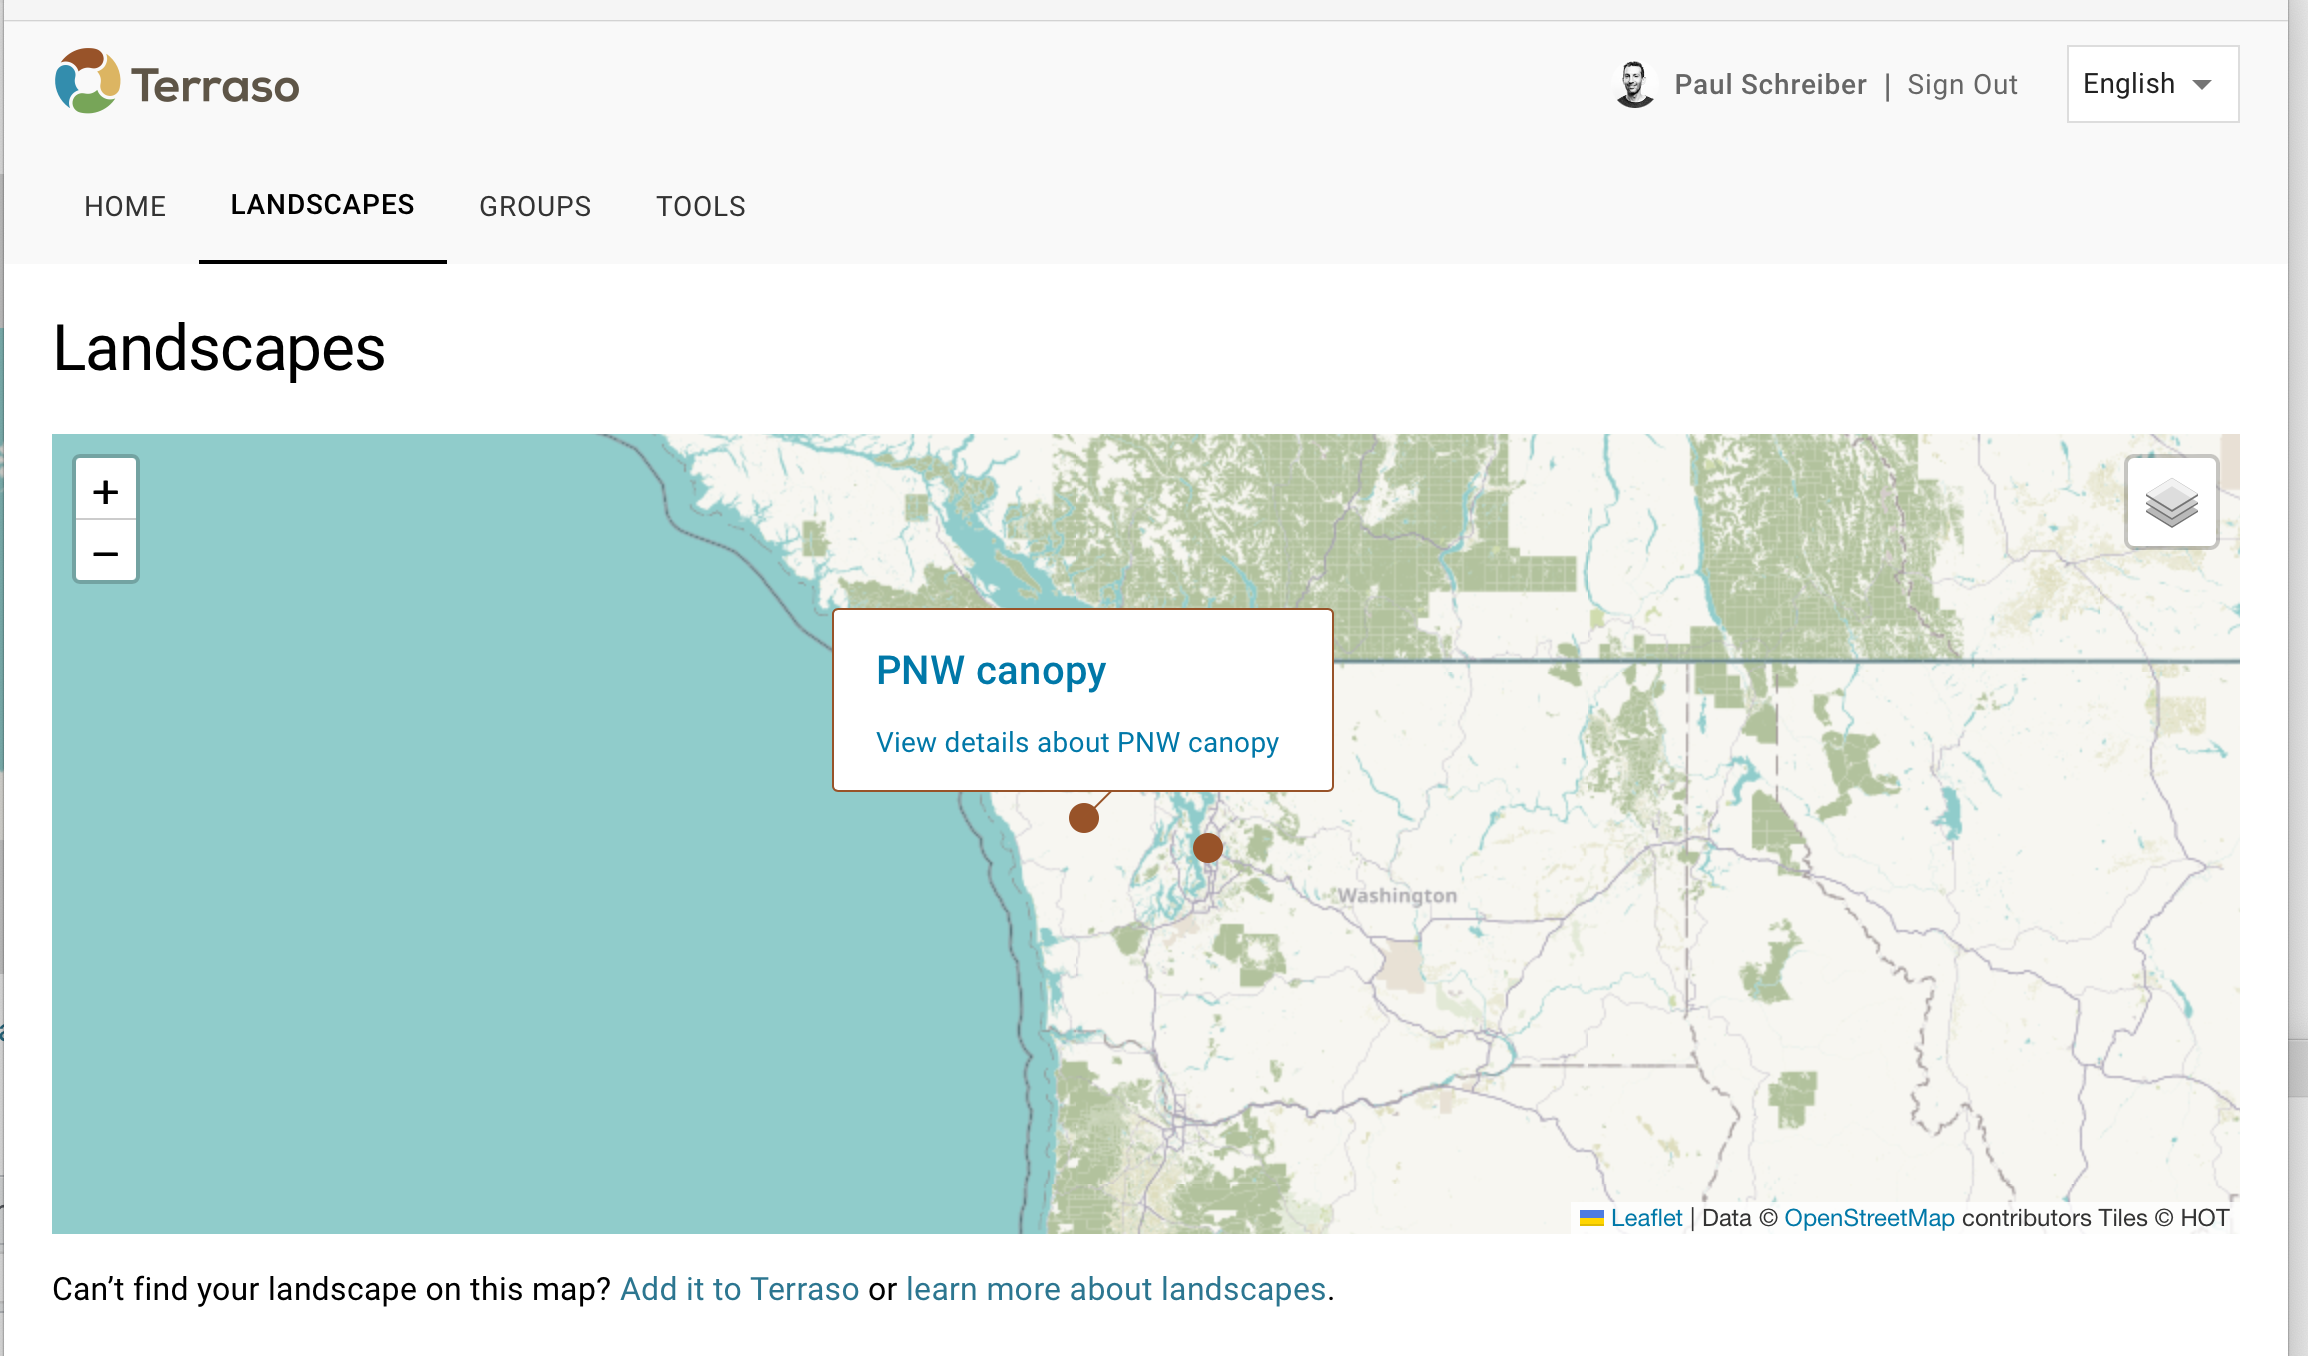Switch to the GROUPS tab
The width and height of the screenshot is (2308, 1356).
pyautogui.click(x=534, y=206)
